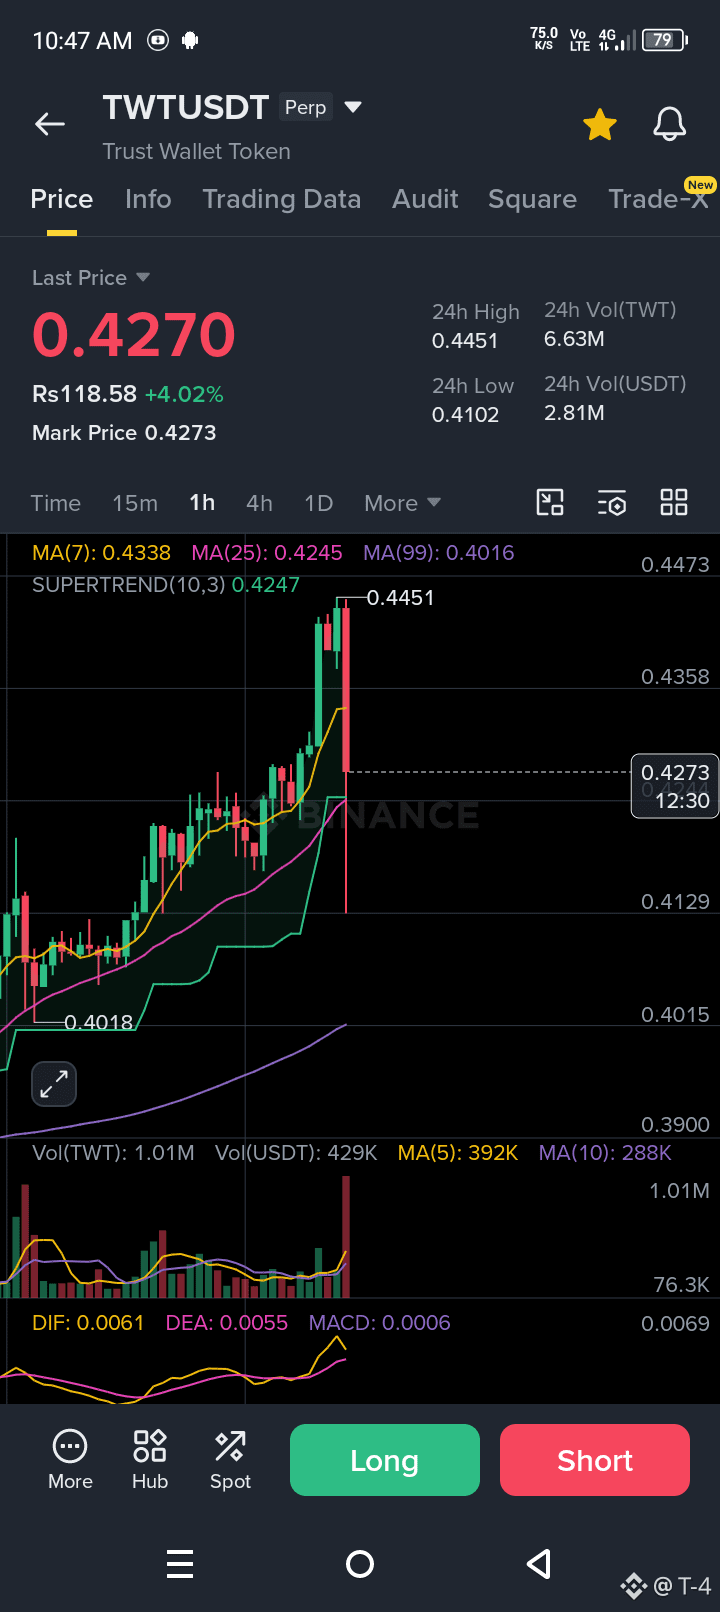Screen dimensions: 720x1612
Task: Tap the Vol(TWT): 1.01M label
Action: [113, 1153]
